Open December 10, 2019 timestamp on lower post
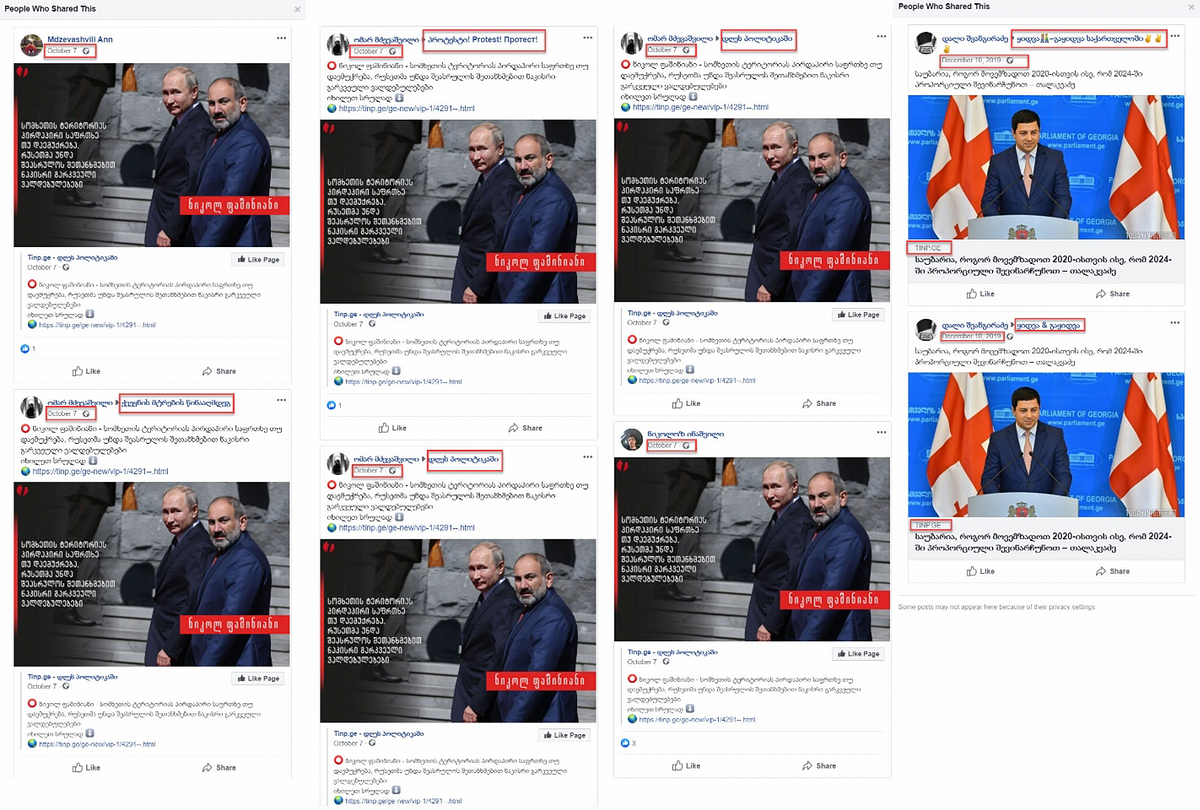The height and width of the screenshot is (810, 1200). coord(973,337)
